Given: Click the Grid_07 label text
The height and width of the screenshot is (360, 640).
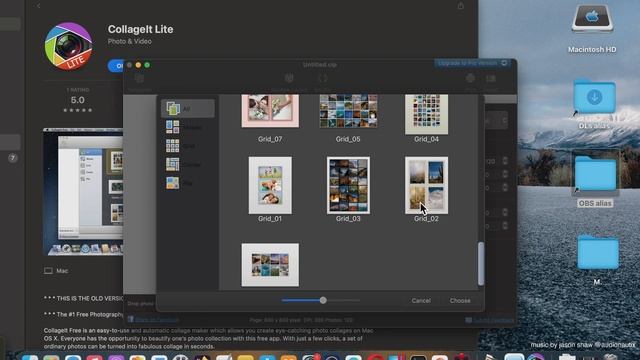Looking at the screenshot, I should (x=270, y=139).
